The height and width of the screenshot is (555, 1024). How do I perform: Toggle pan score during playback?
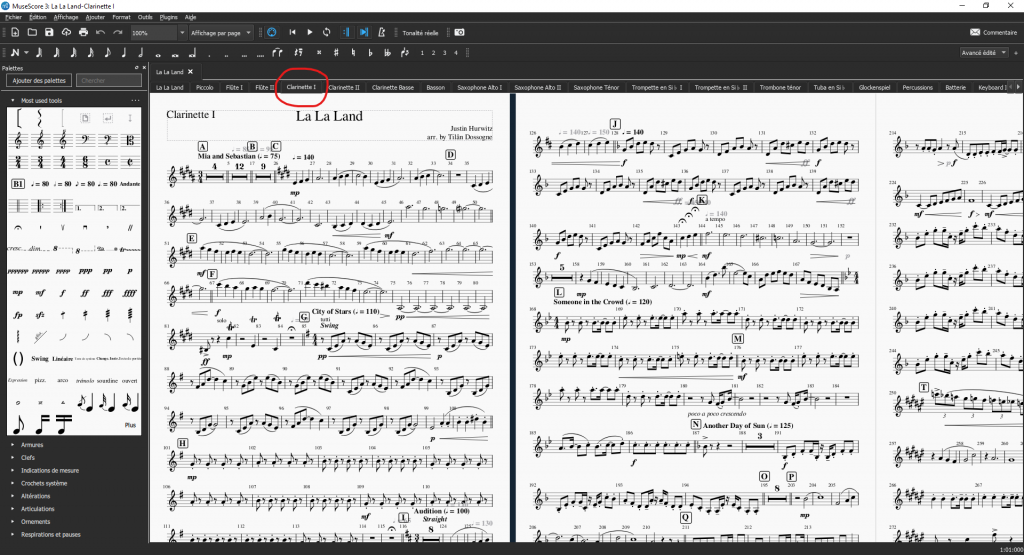pyautogui.click(x=364, y=32)
